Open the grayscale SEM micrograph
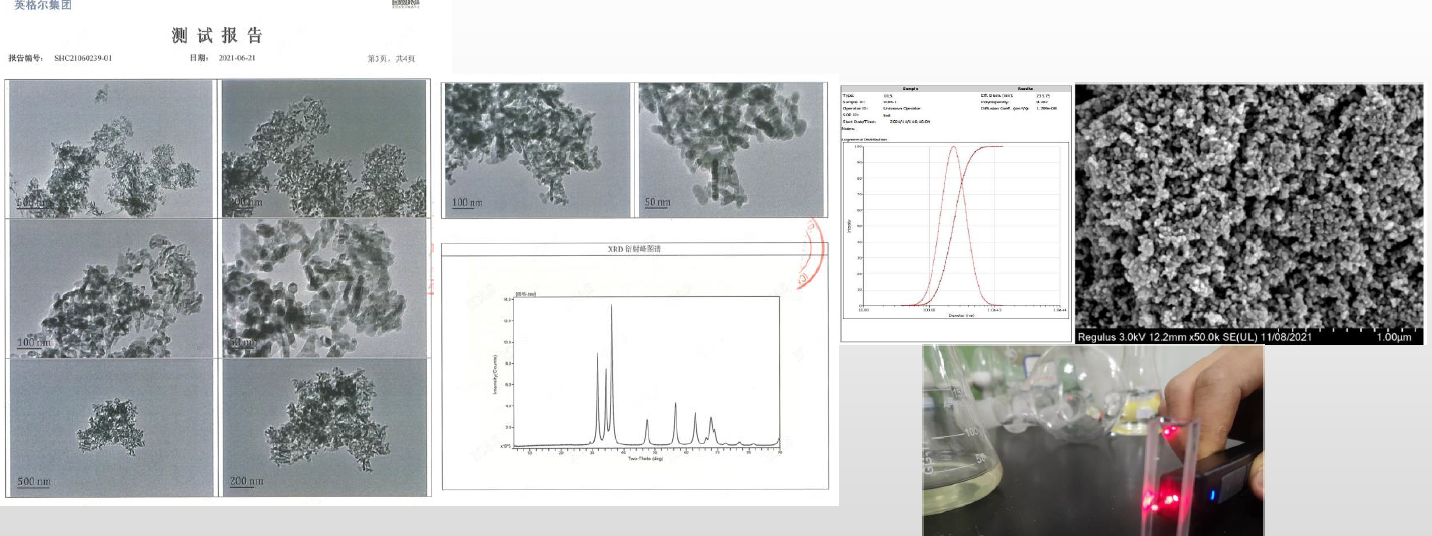Image resolution: width=1432 pixels, height=536 pixels. tap(1249, 214)
